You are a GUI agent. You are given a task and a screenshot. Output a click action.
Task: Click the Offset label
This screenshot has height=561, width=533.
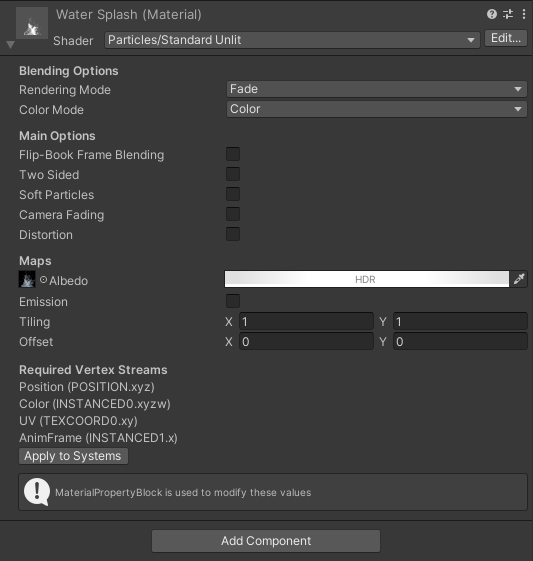36,342
